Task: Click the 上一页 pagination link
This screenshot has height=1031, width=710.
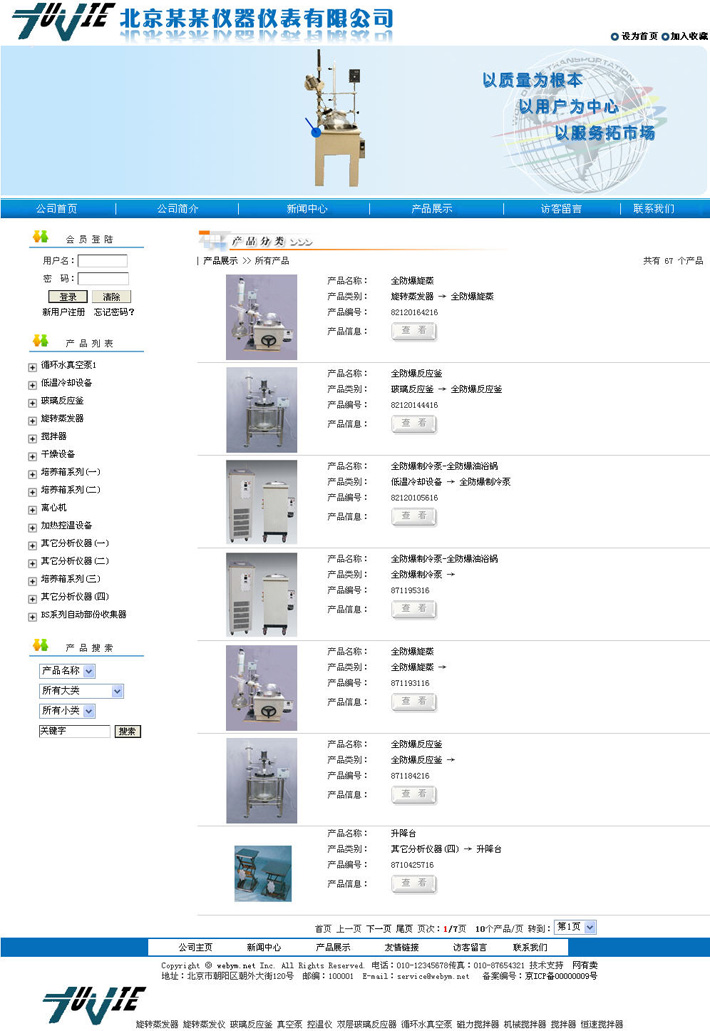Action: click(x=349, y=928)
